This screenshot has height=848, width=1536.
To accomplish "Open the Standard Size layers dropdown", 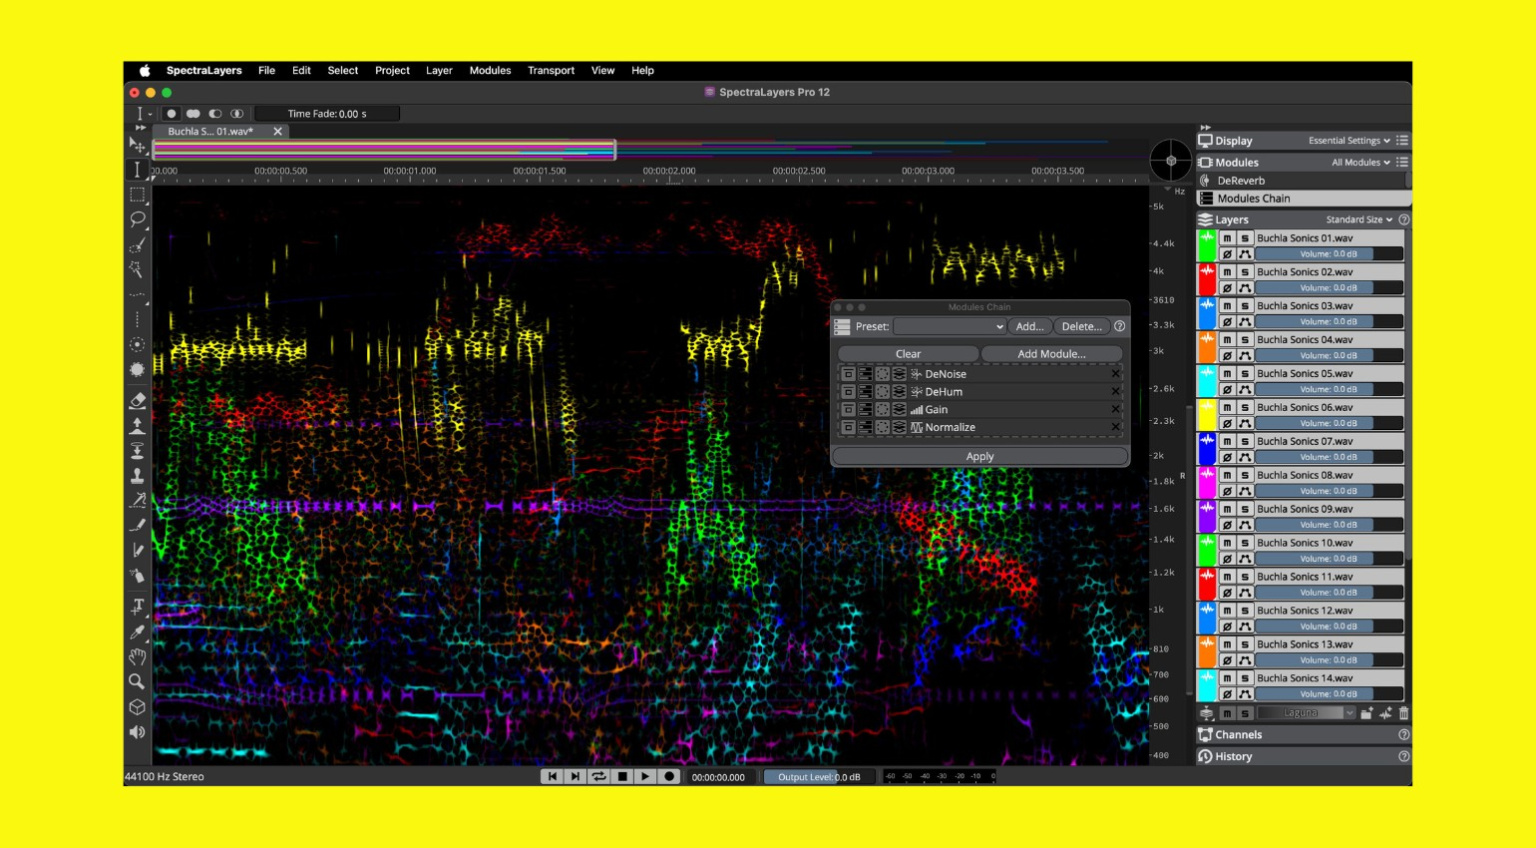I will coord(1360,219).
